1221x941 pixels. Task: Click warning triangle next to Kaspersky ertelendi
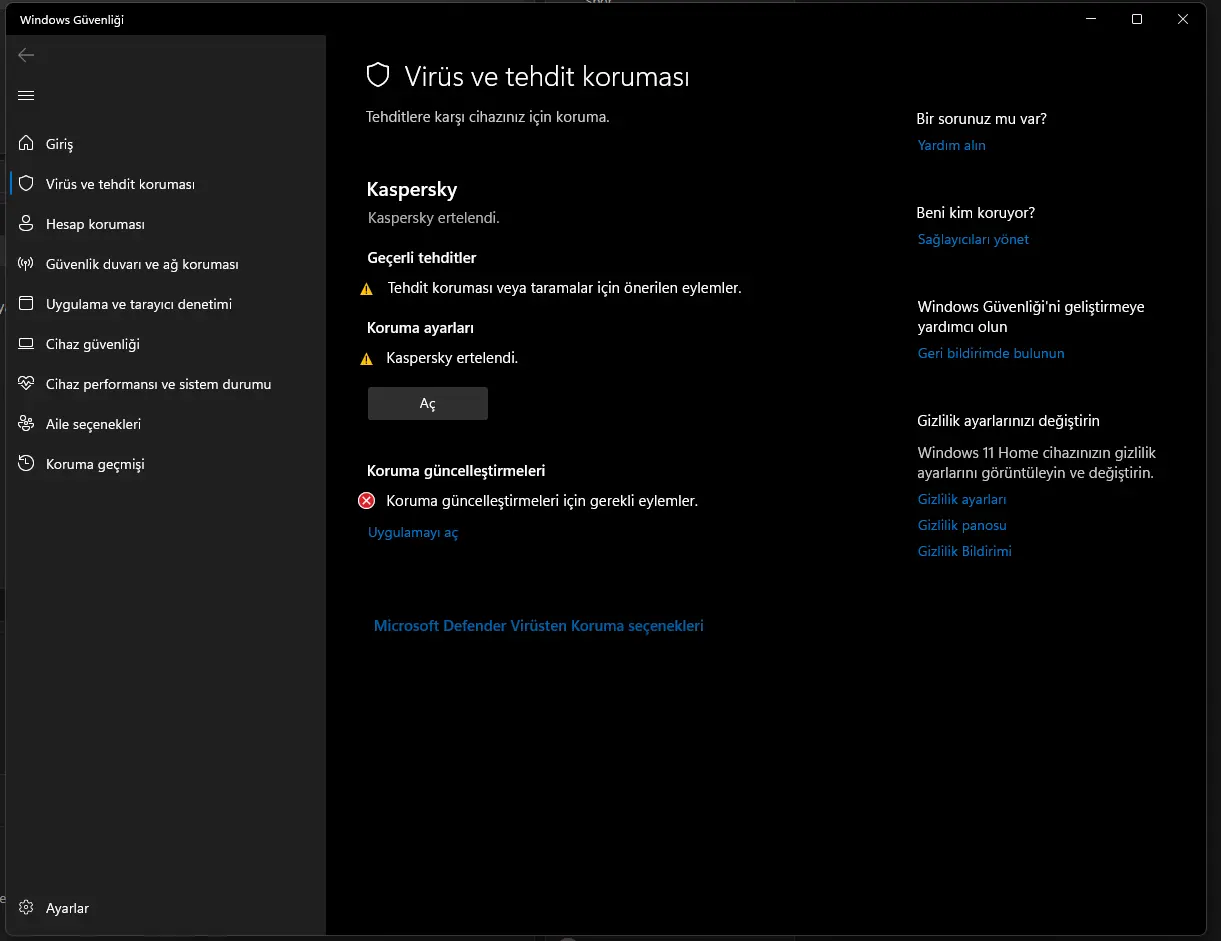pyautogui.click(x=366, y=358)
